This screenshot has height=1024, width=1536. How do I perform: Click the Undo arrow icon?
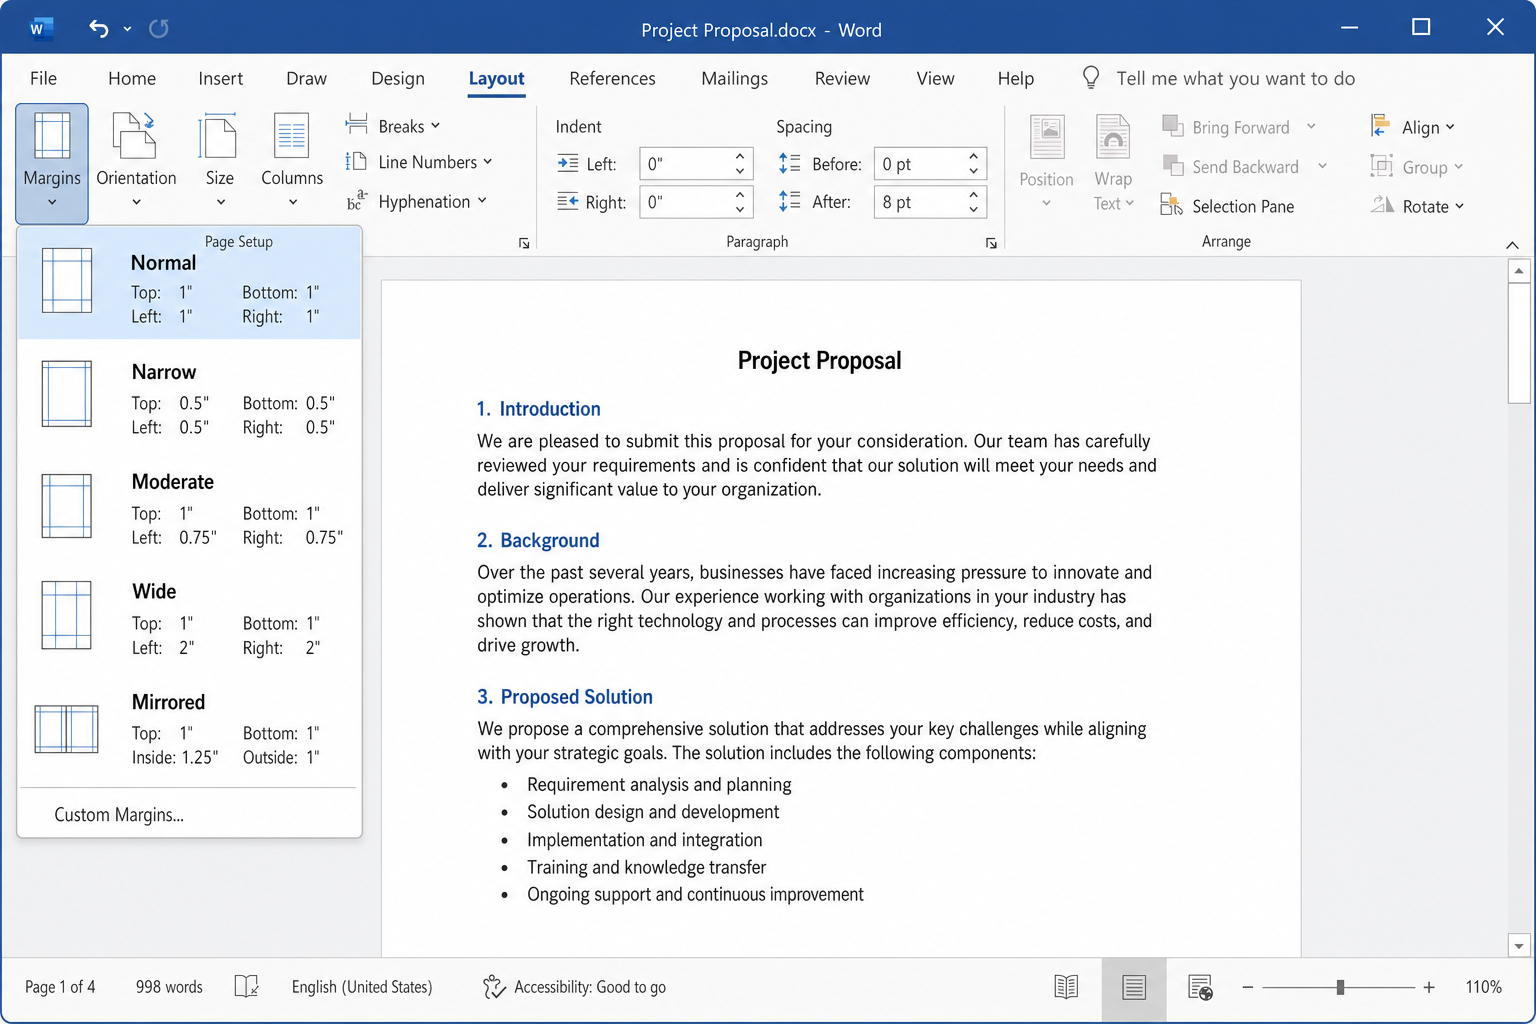coord(98,28)
